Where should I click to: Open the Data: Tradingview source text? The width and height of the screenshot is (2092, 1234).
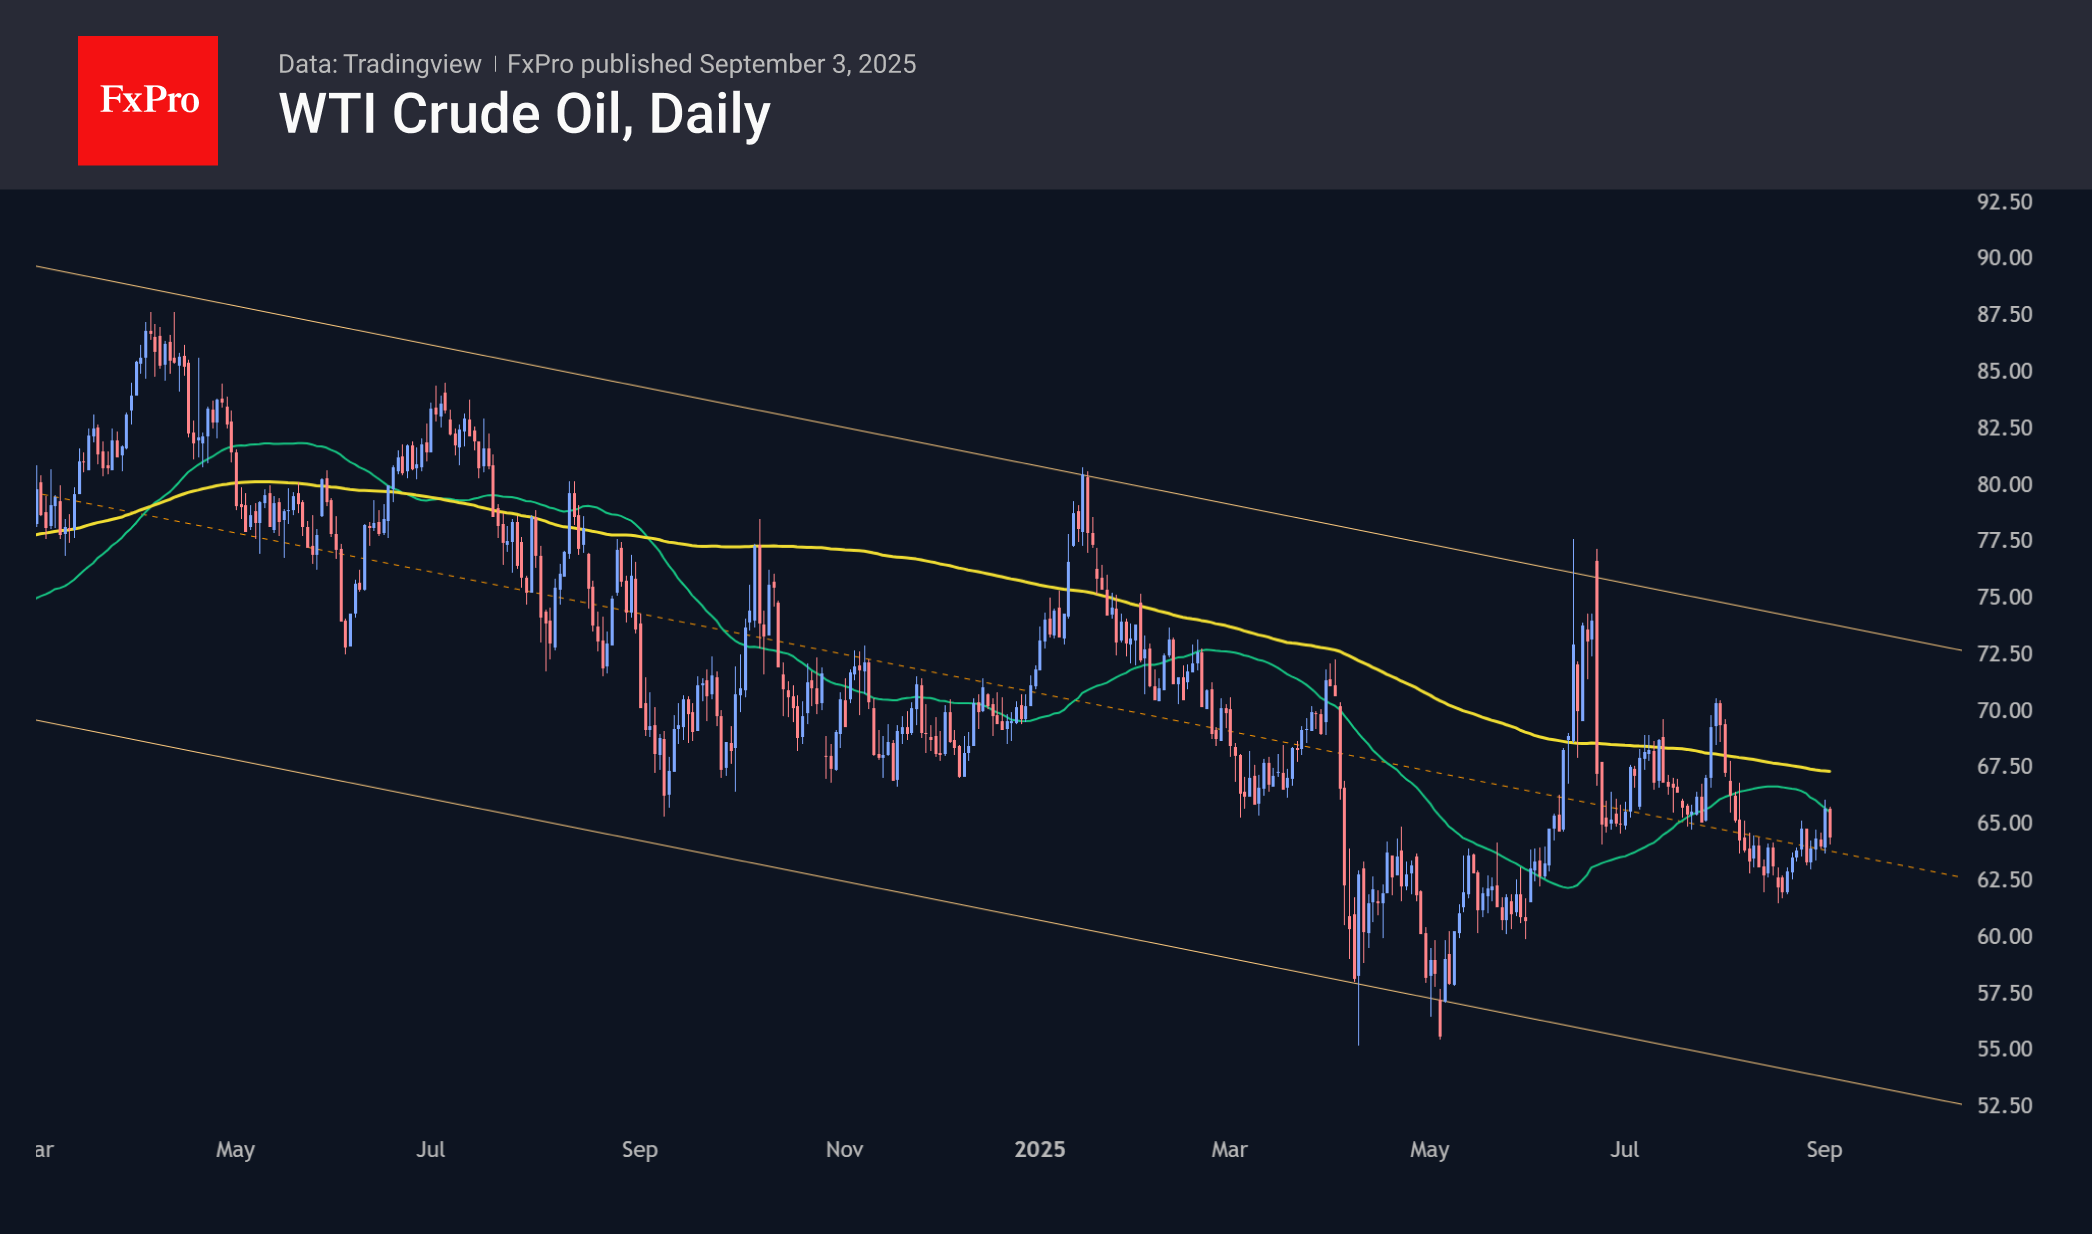coord(379,64)
